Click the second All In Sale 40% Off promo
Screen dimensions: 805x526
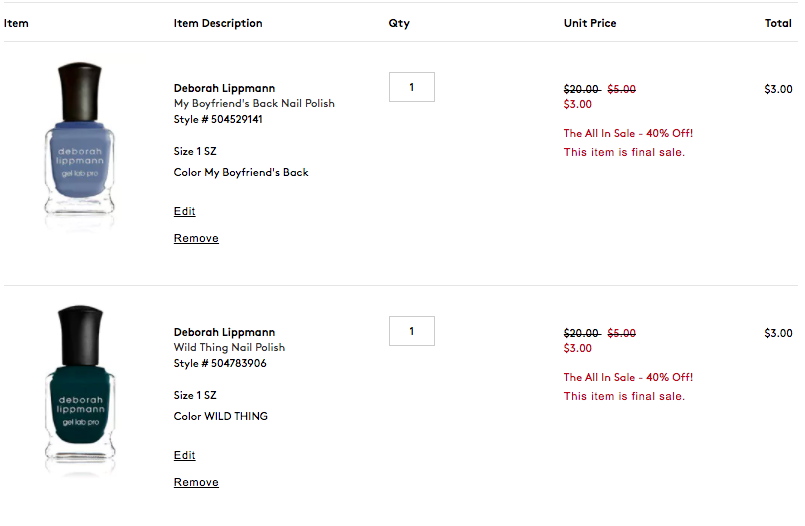pyautogui.click(x=628, y=377)
